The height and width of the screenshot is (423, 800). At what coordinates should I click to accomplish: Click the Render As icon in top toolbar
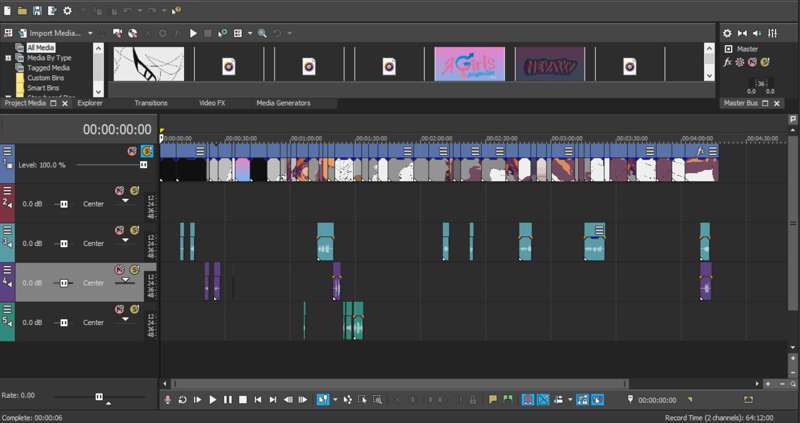click(52, 11)
